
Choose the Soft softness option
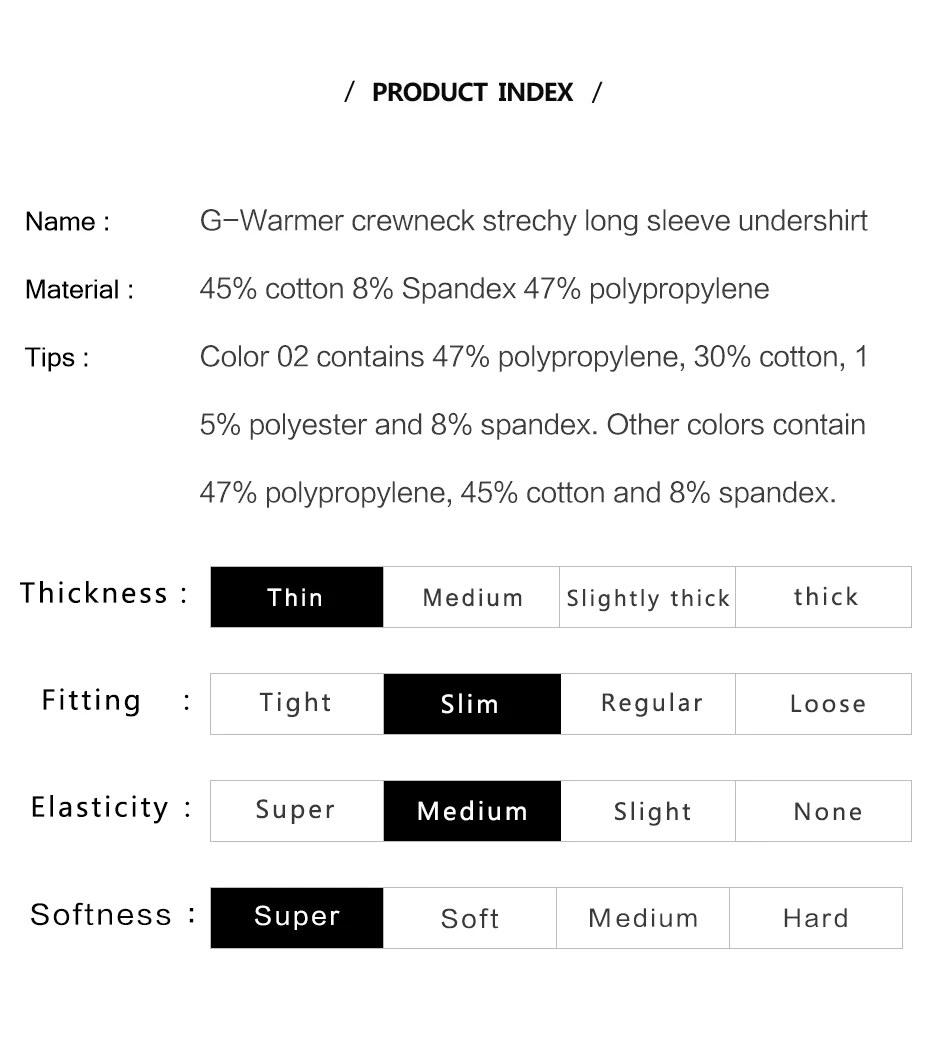coord(470,917)
